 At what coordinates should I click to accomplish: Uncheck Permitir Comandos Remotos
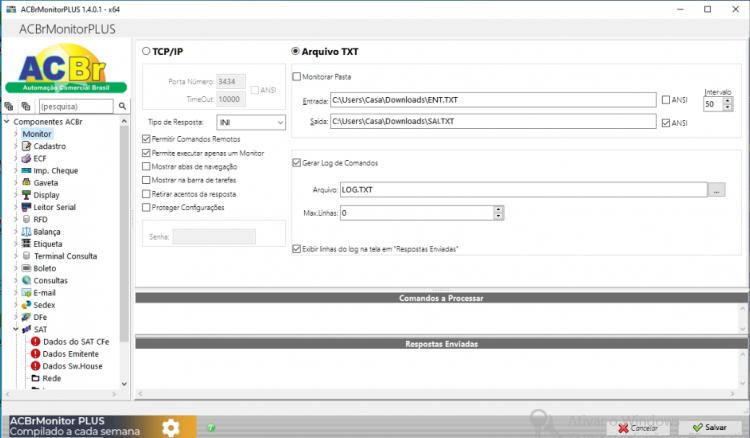[x=146, y=139]
